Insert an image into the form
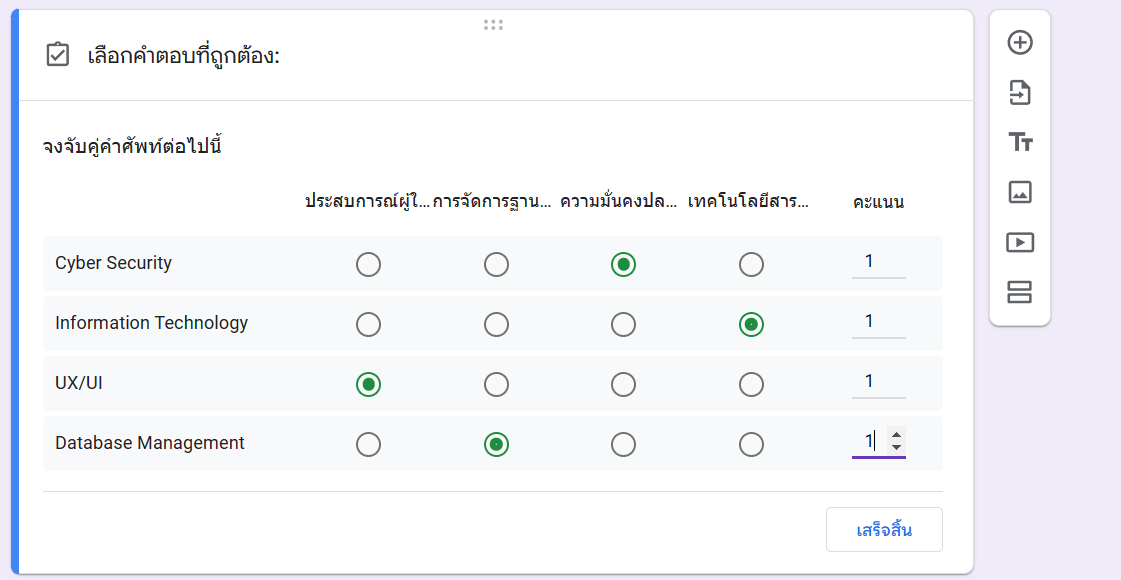 coord(1021,192)
